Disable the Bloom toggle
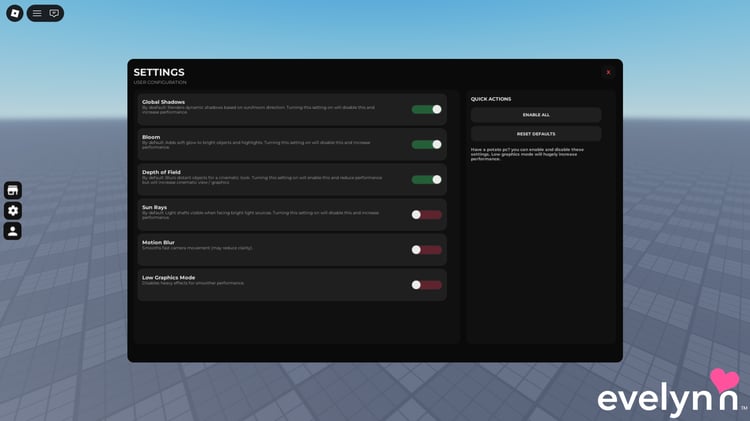Screen dimensions: 750x421 [x=427, y=144]
